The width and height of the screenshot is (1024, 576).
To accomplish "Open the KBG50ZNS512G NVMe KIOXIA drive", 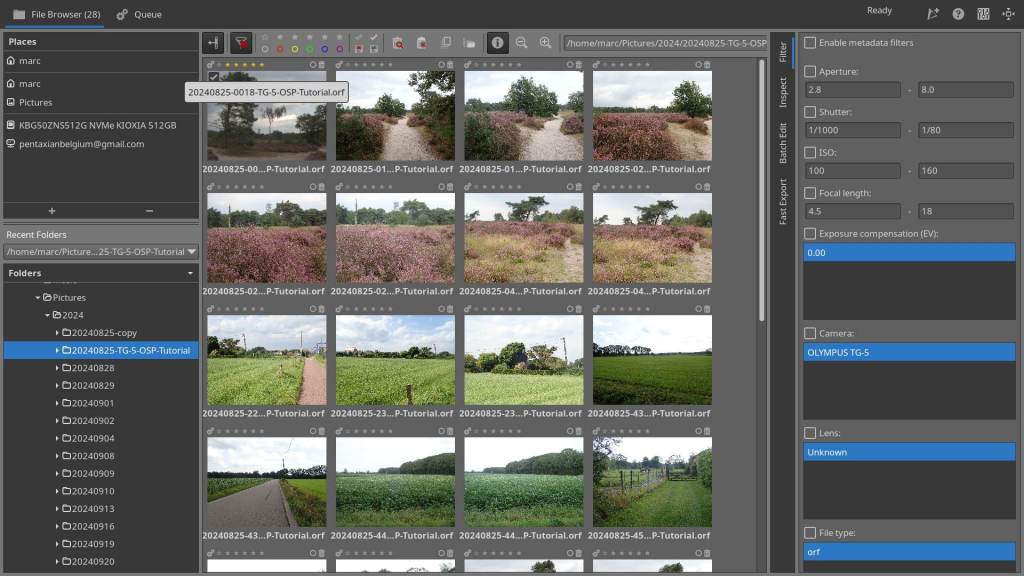I will click(x=101, y=125).
